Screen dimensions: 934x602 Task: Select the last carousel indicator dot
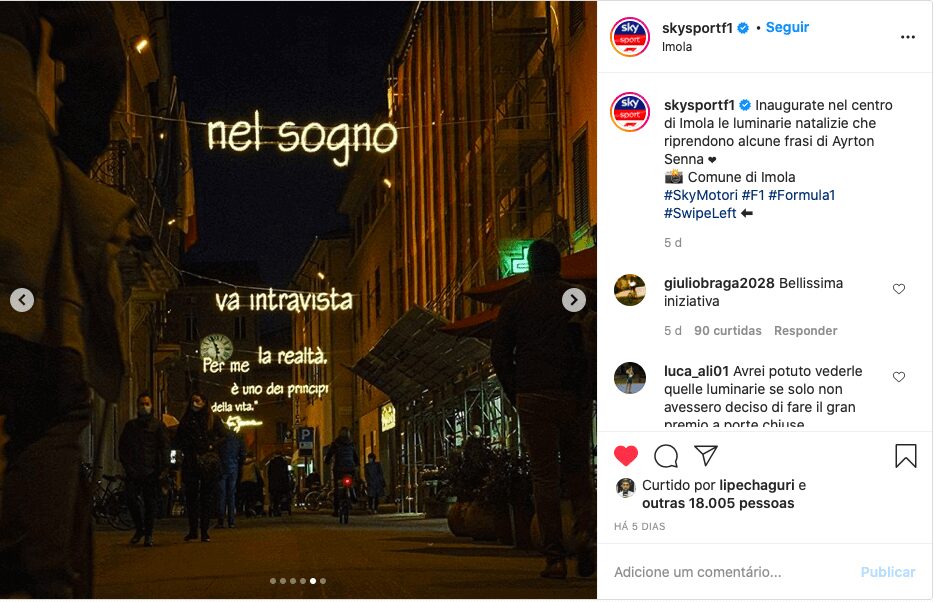point(323,581)
